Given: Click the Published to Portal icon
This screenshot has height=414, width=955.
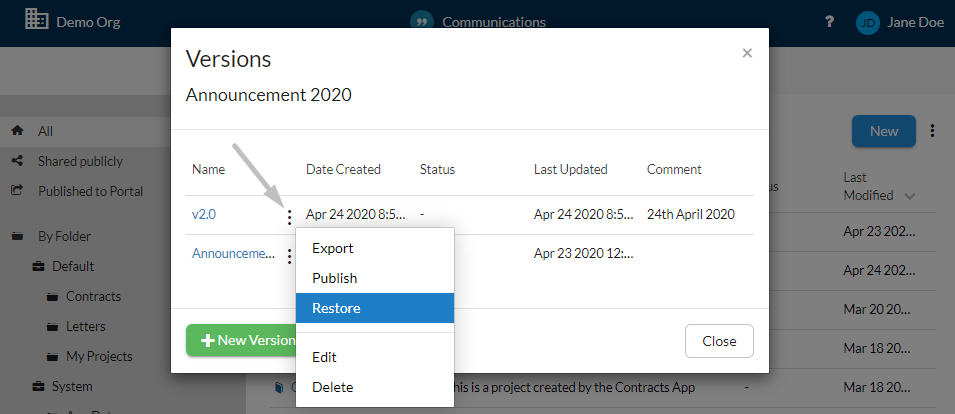Looking at the screenshot, I should pyautogui.click(x=18, y=191).
